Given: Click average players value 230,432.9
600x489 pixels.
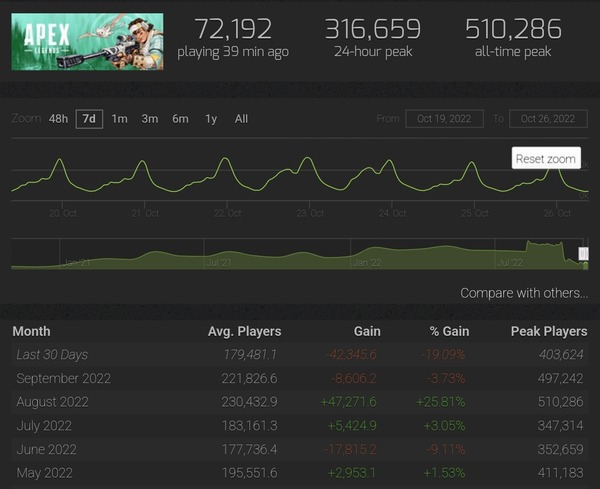Looking at the screenshot, I should click(249, 402).
